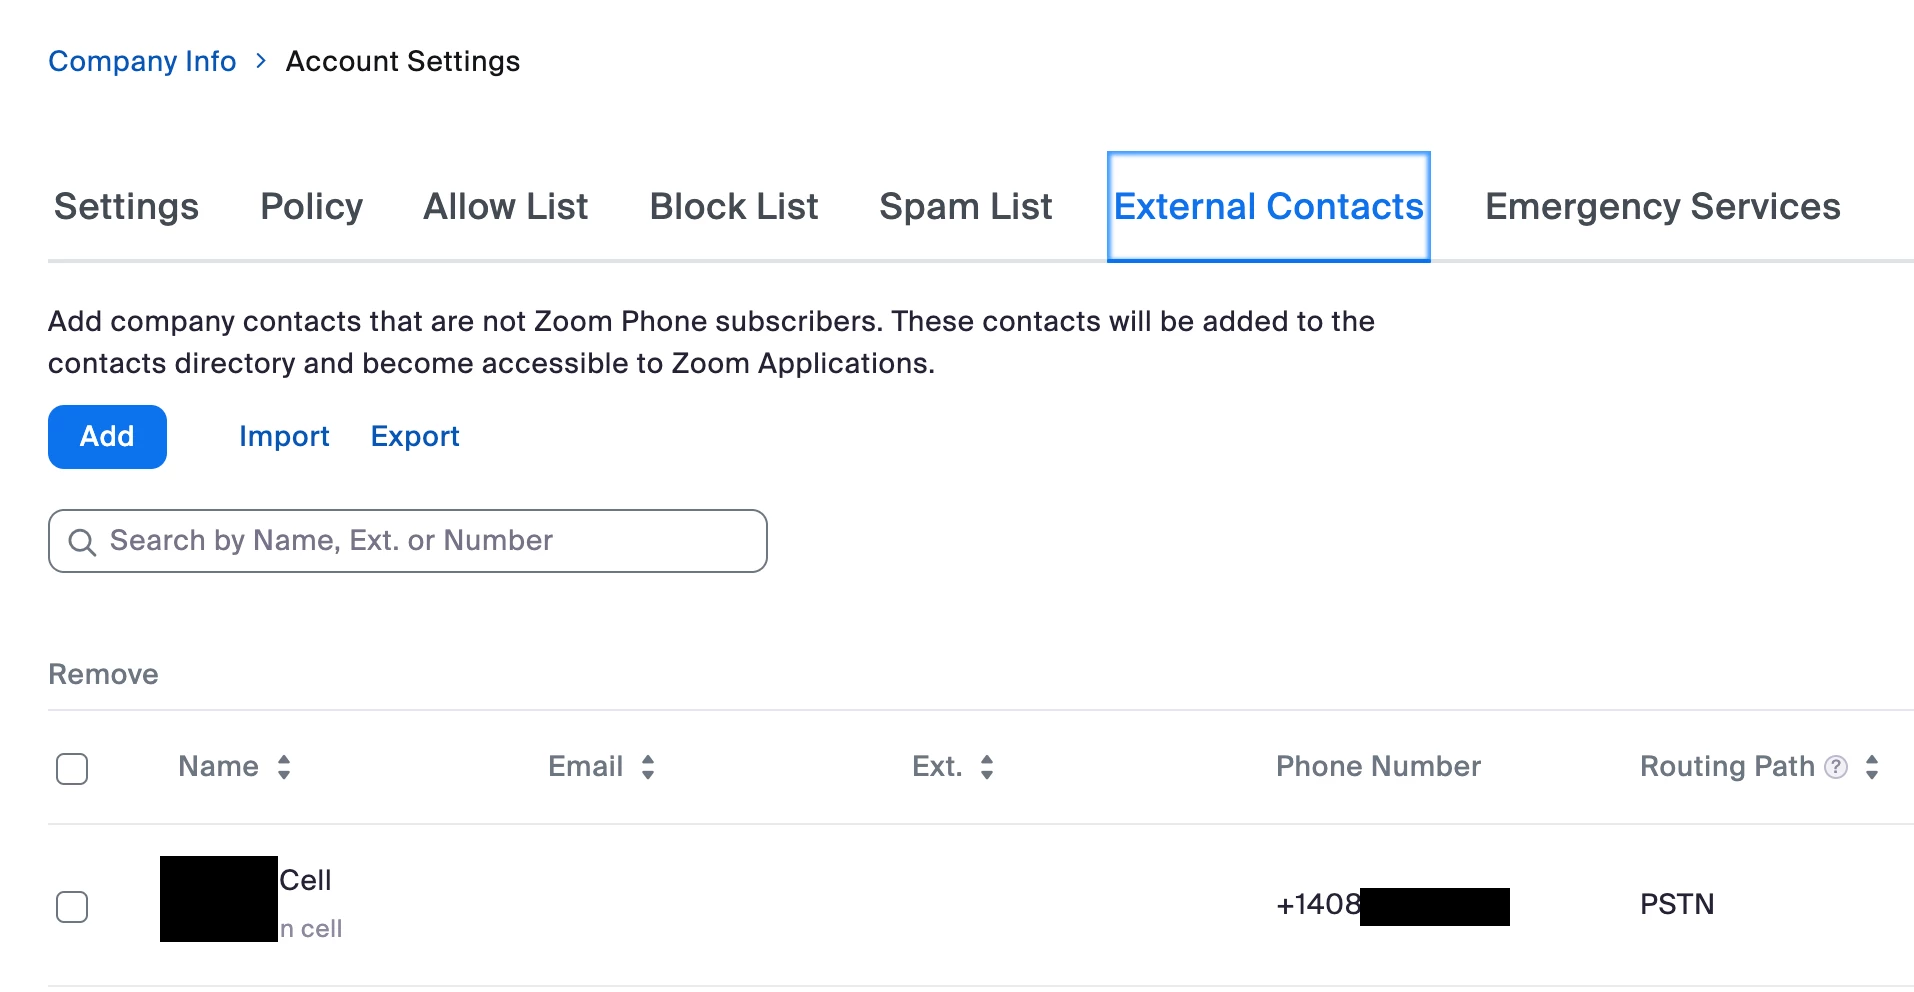Sort contacts by Name column arrows
This screenshot has width=1914, height=992.
(284, 767)
